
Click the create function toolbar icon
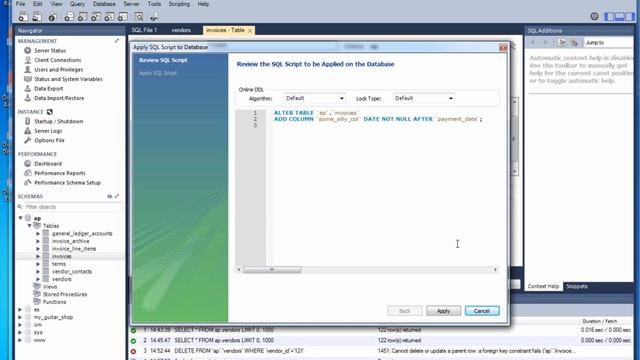(x=123, y=17)
